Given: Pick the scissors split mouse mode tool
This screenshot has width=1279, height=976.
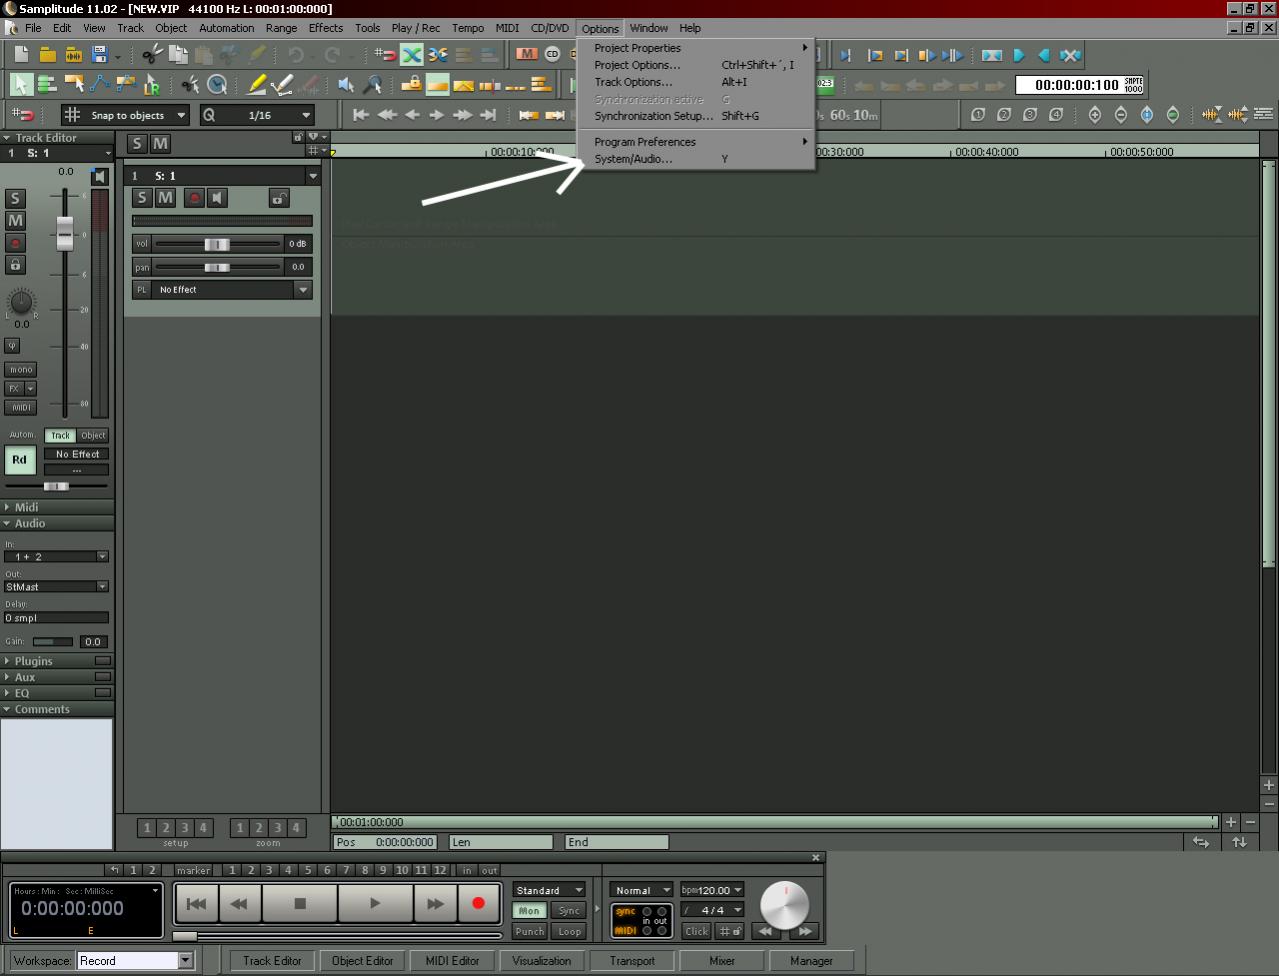Looking at the screenshot, I should [190, 85].
